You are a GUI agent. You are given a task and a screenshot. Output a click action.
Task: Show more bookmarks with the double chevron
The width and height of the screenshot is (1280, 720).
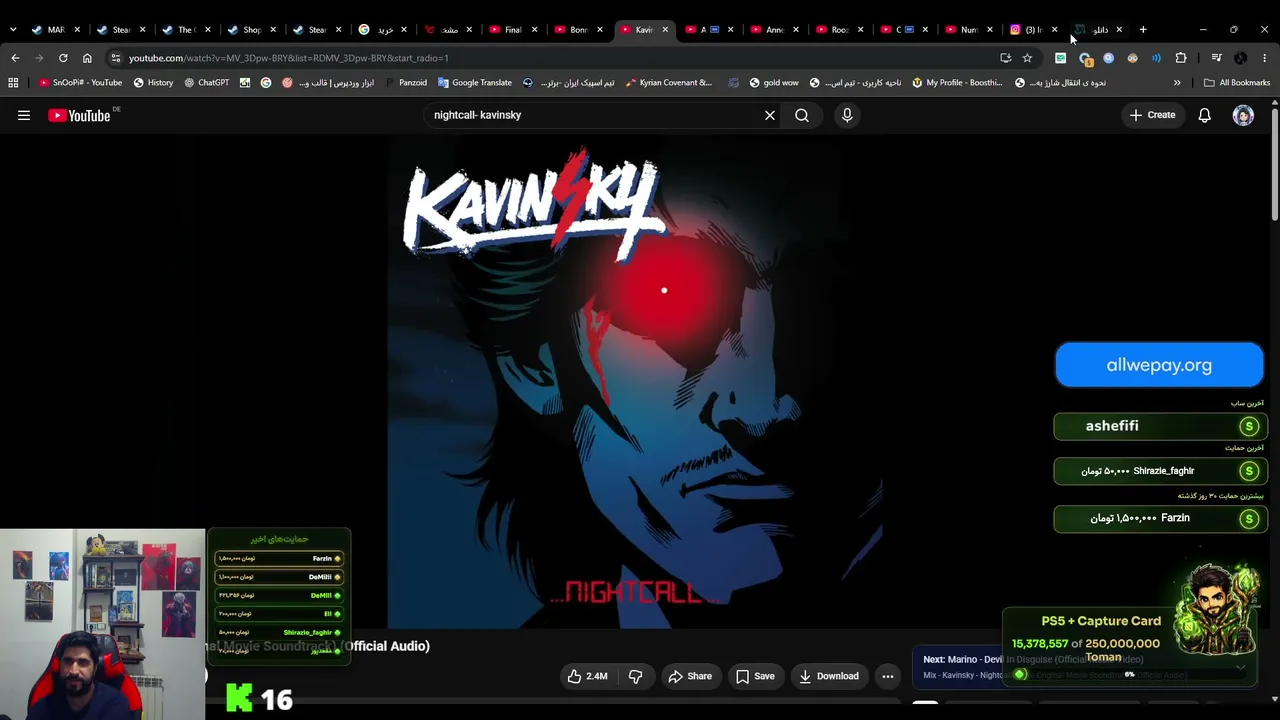click(x=1177, y=83)
